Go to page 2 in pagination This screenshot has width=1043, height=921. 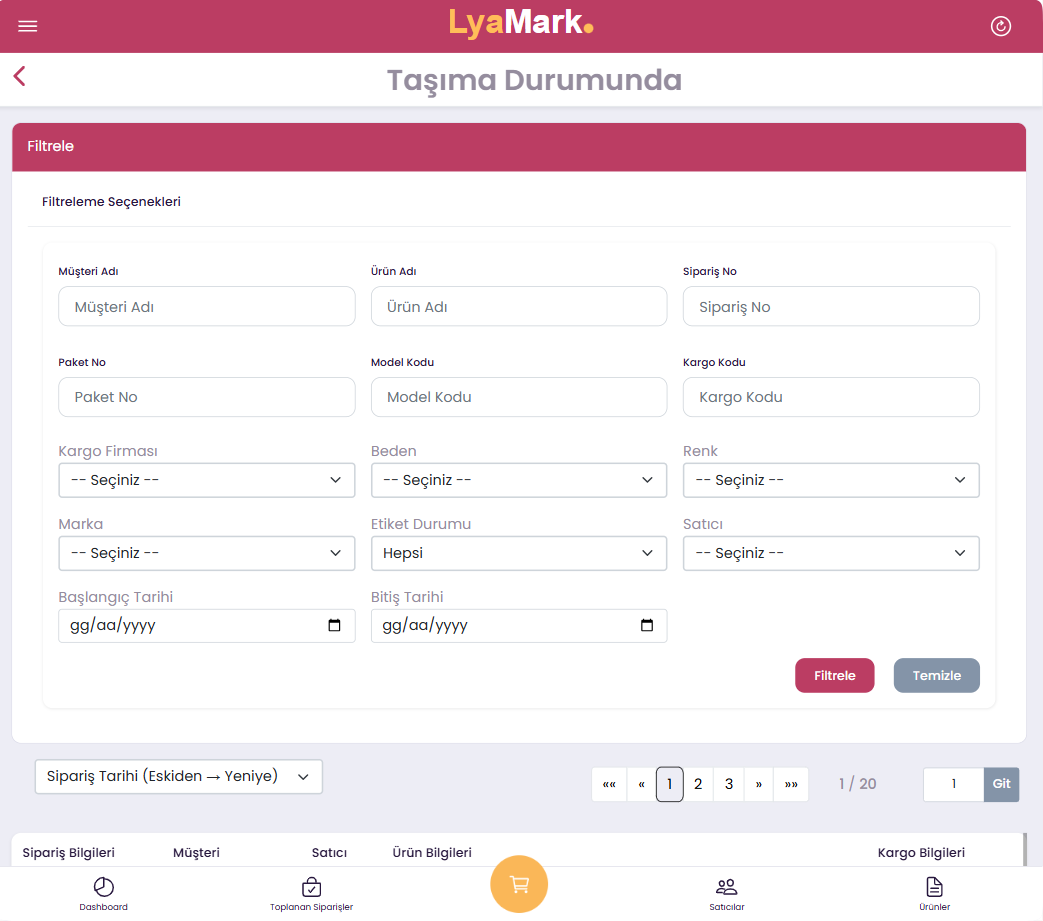click(x=698, y=785)
